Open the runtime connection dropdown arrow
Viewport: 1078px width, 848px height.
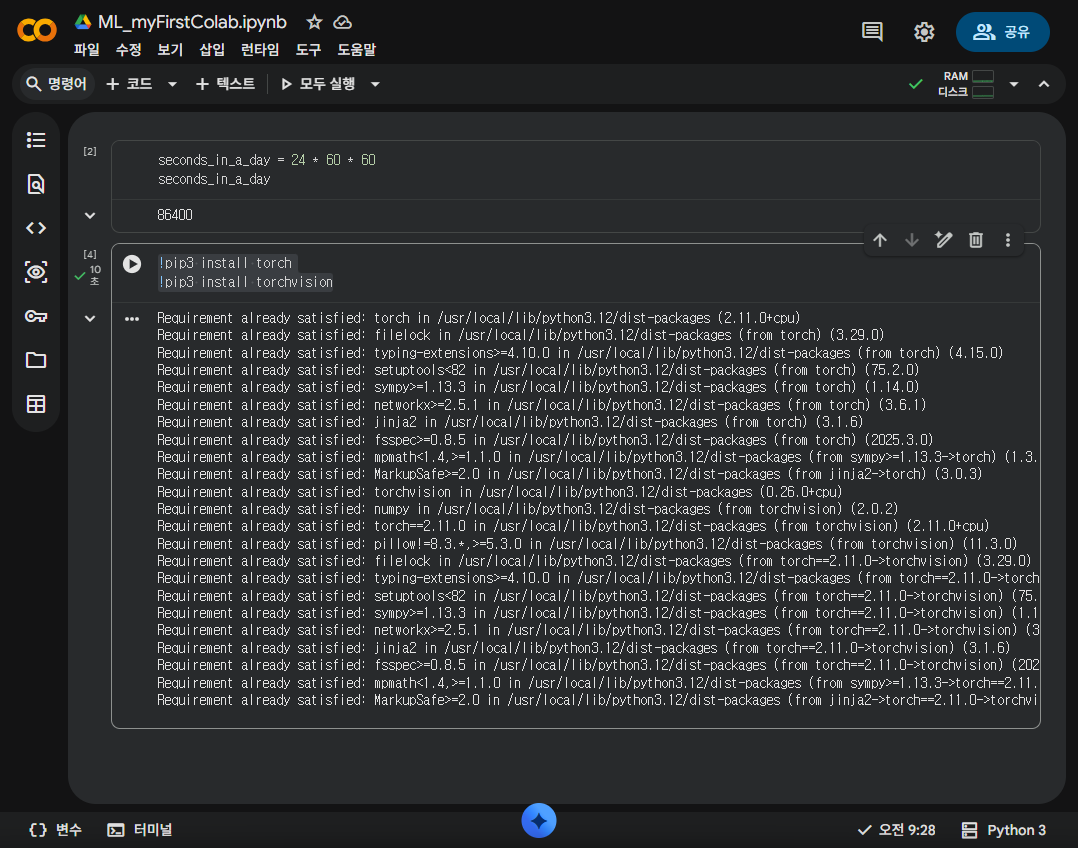coord(1014,84)
